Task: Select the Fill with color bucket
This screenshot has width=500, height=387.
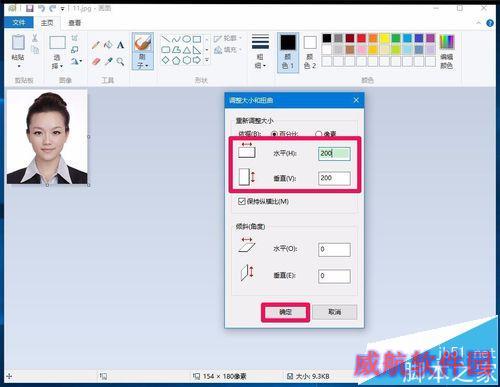Action: click(108, 45)
